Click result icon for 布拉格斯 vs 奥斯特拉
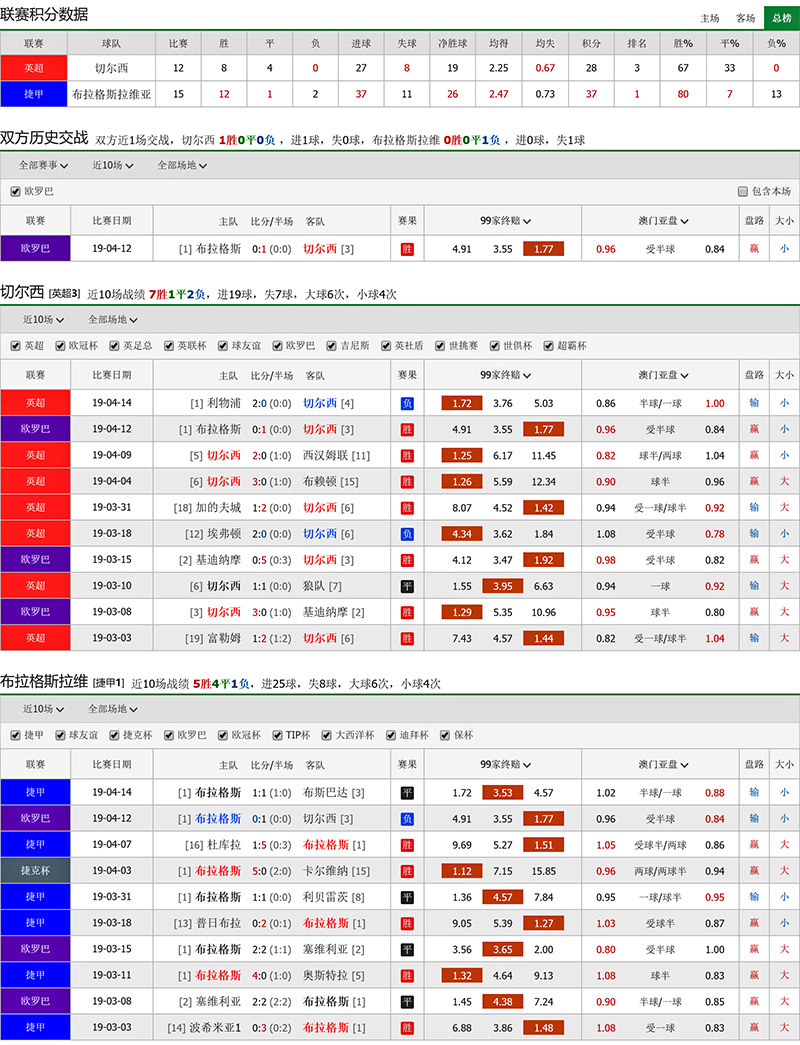800x1045 pixels. [x=407, y=976]
